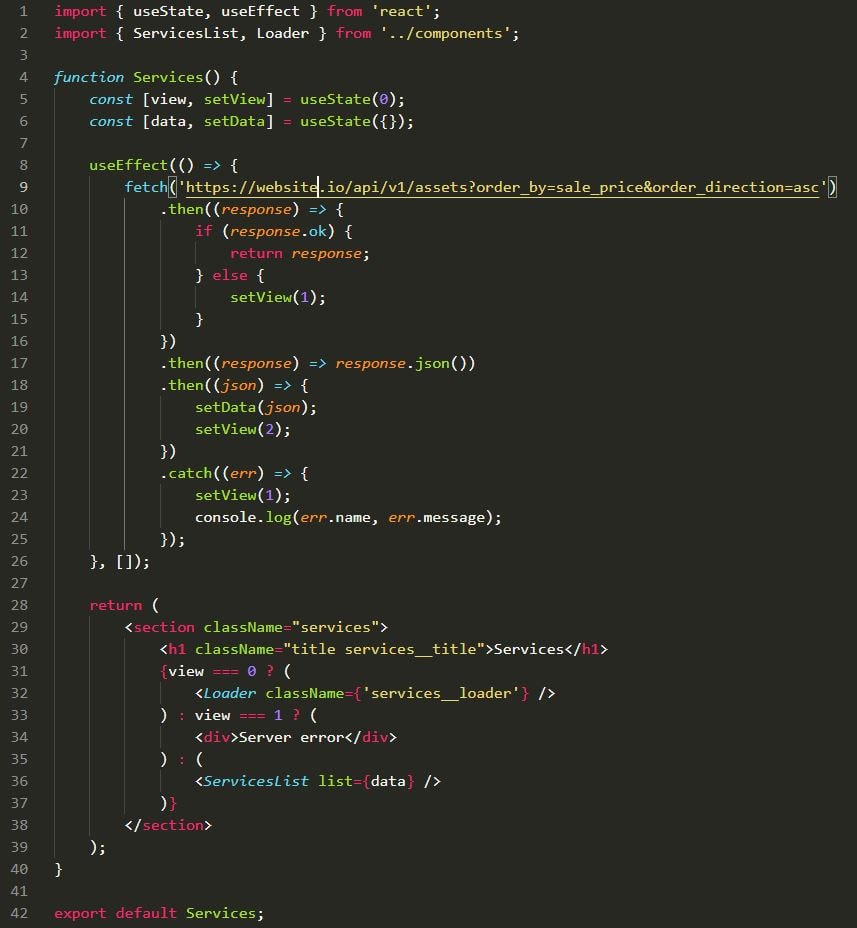Click the empty dependency array '[]' on line 26
The width and height of the screenshot is (857, 928).
[124, 561]
